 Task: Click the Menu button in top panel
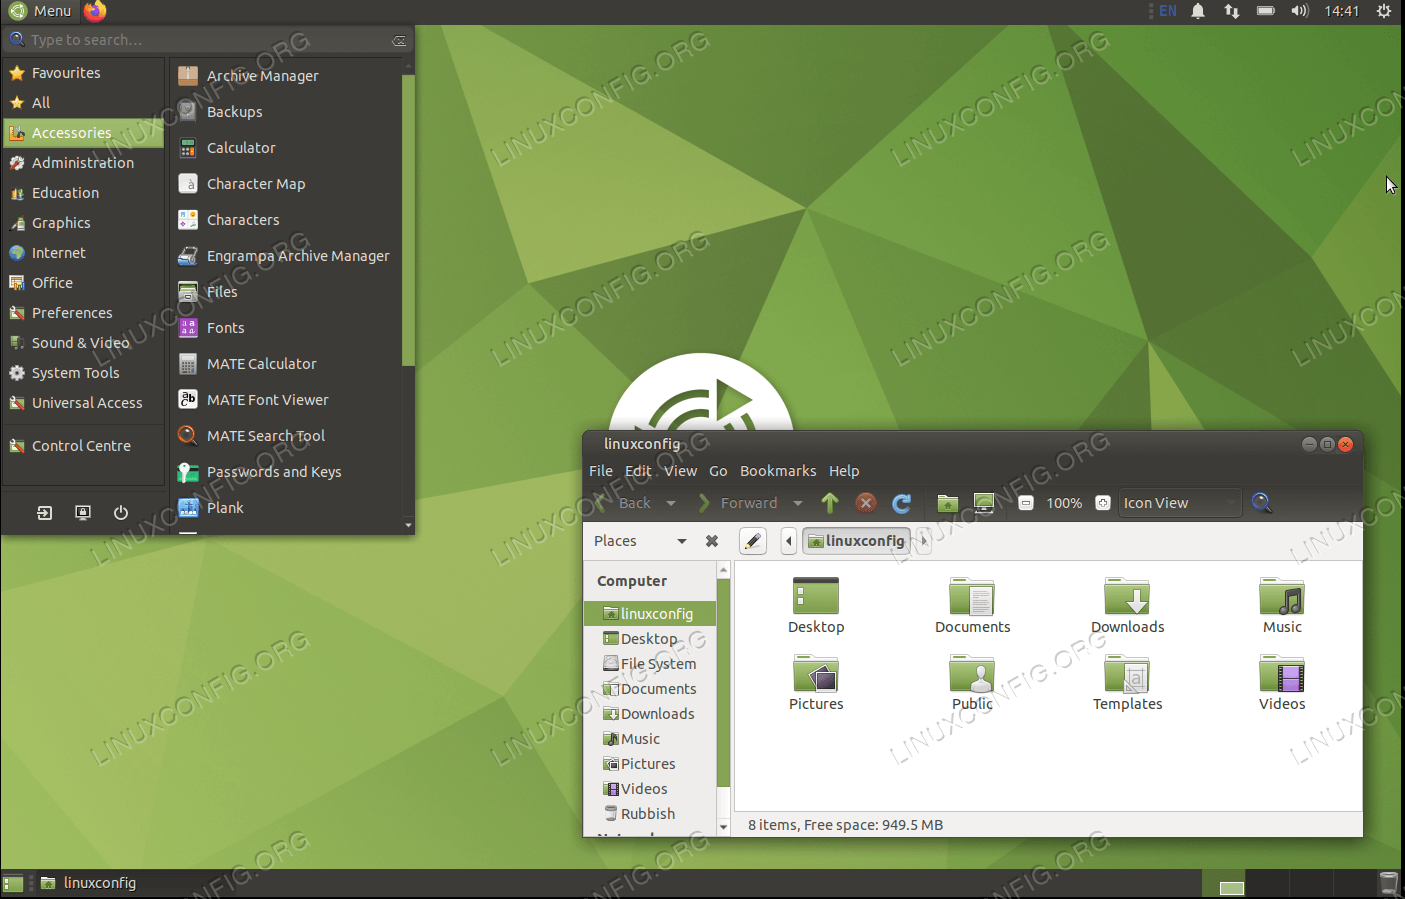tap(41, 11)
